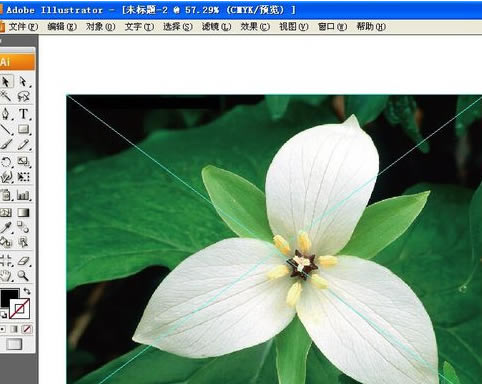
Task: Click the Stroke box with red slash
Action: (20, 309)
